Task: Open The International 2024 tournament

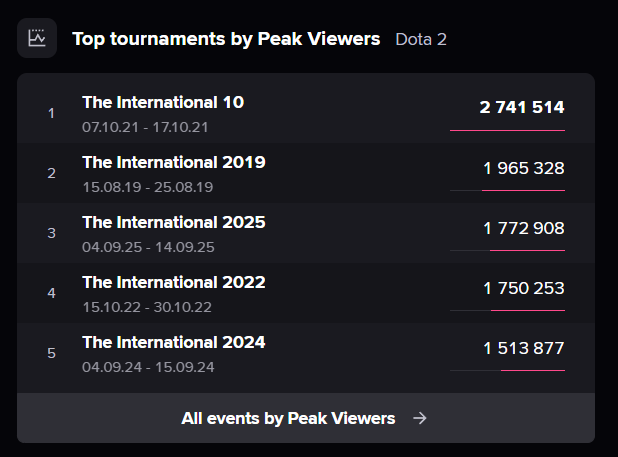Action: point(174,342)
